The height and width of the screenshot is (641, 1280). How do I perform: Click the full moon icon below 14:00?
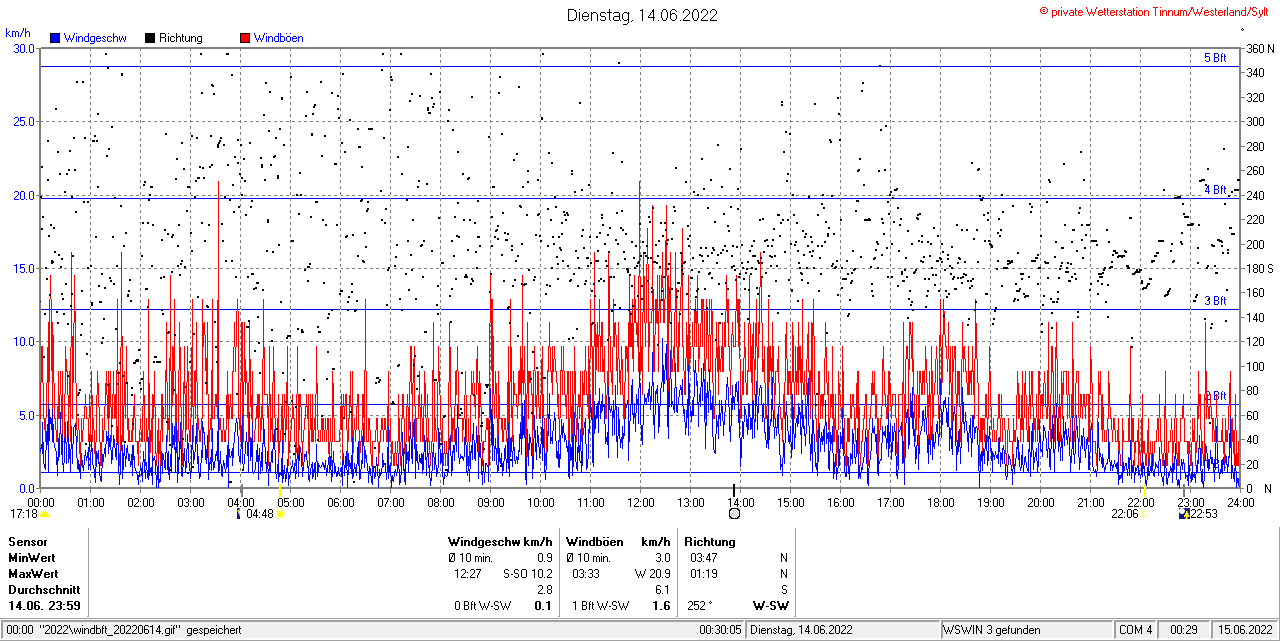(x=735, y=513)
